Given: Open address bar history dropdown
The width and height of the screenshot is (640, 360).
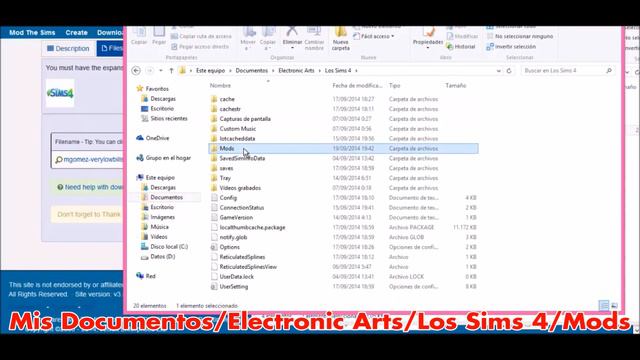Looking at the screenshot, I should (499, 71).
